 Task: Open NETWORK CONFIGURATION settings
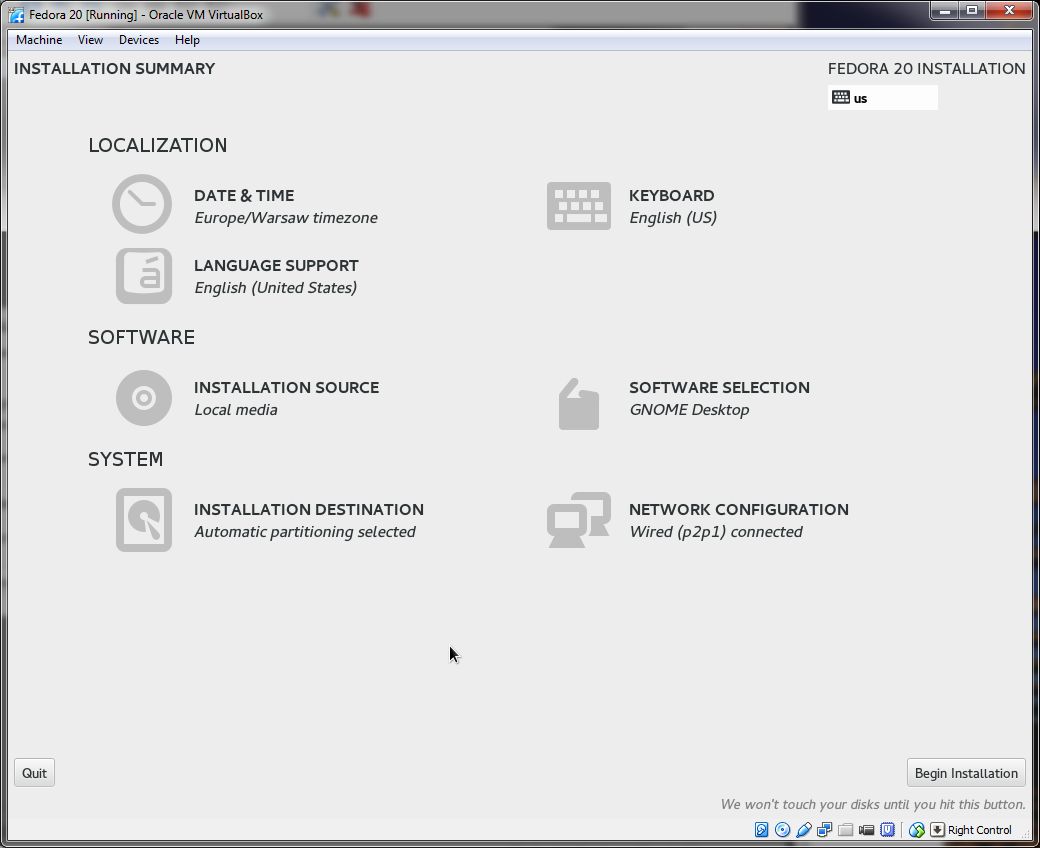739,509
